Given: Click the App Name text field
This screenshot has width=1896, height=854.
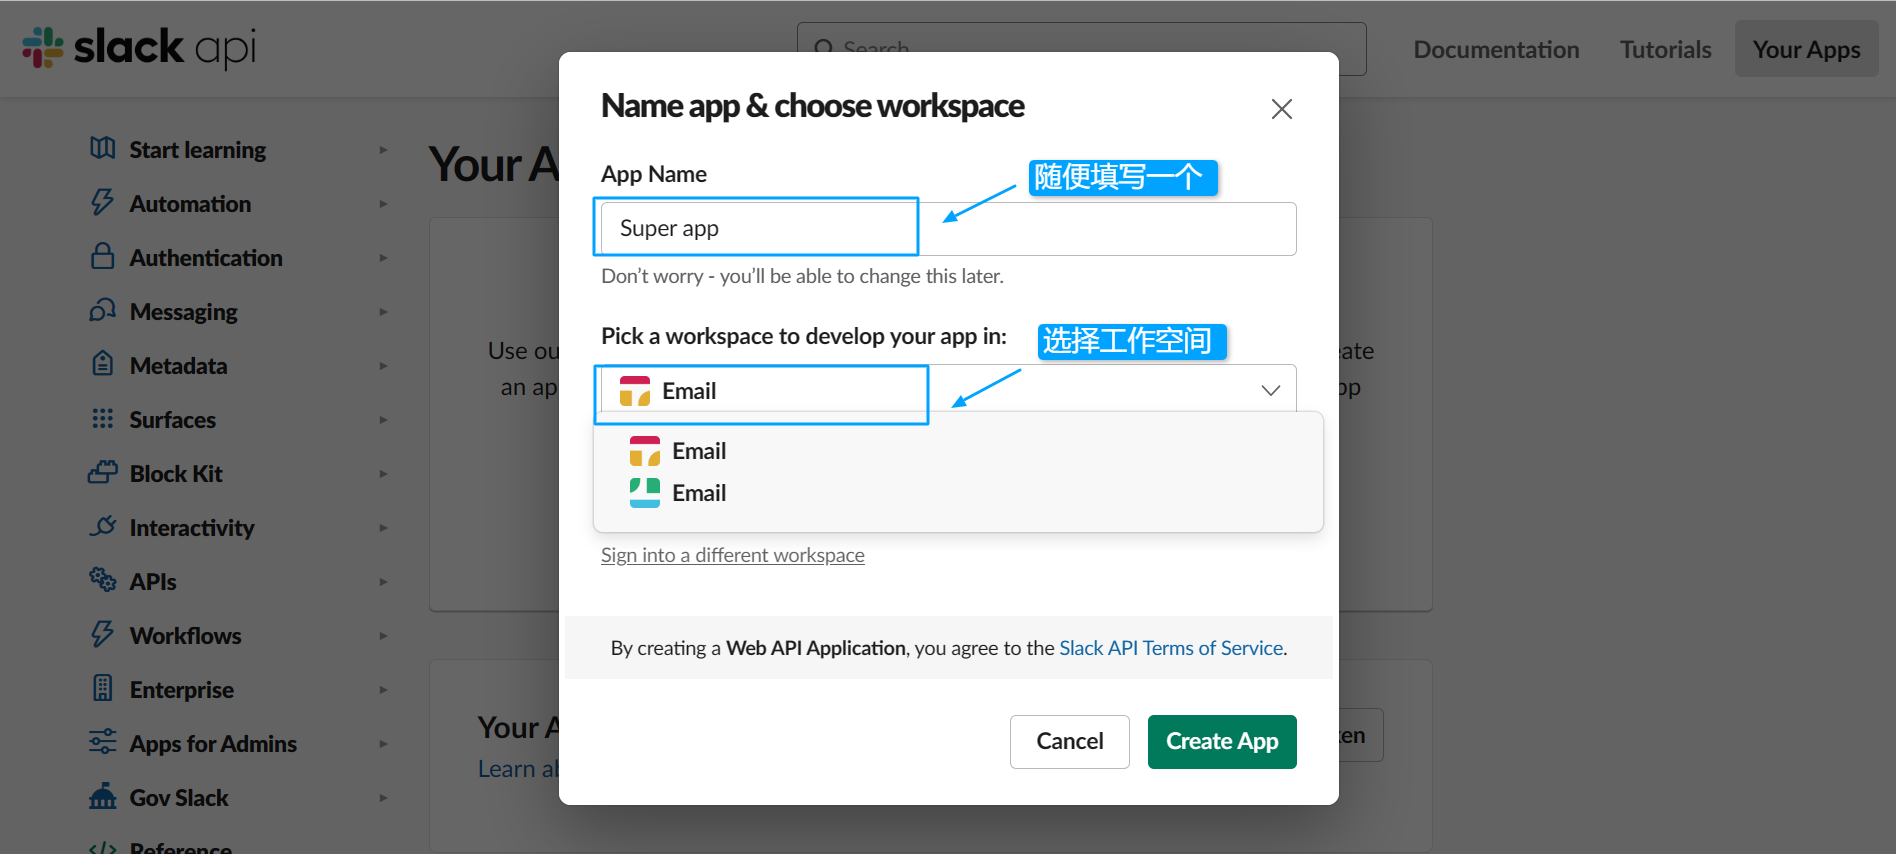Looking at the screenshot, I should pos(947,229).
